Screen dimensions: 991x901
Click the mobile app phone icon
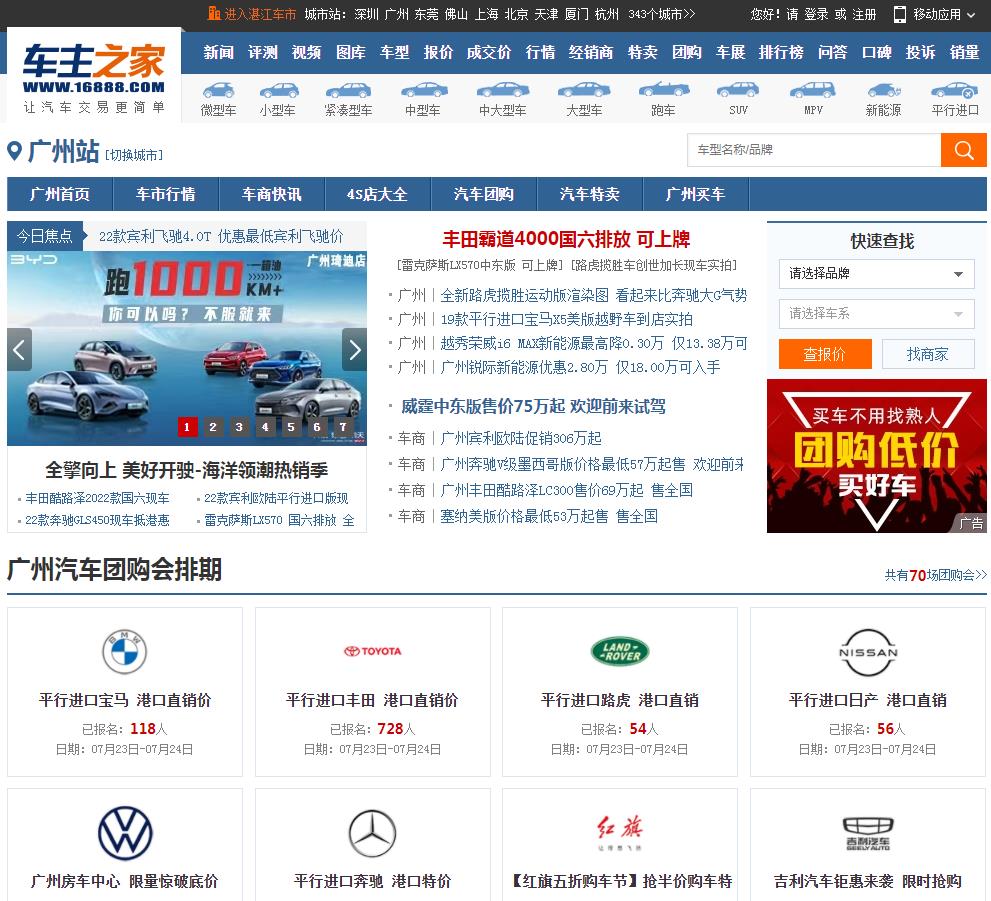pos(899,14)
